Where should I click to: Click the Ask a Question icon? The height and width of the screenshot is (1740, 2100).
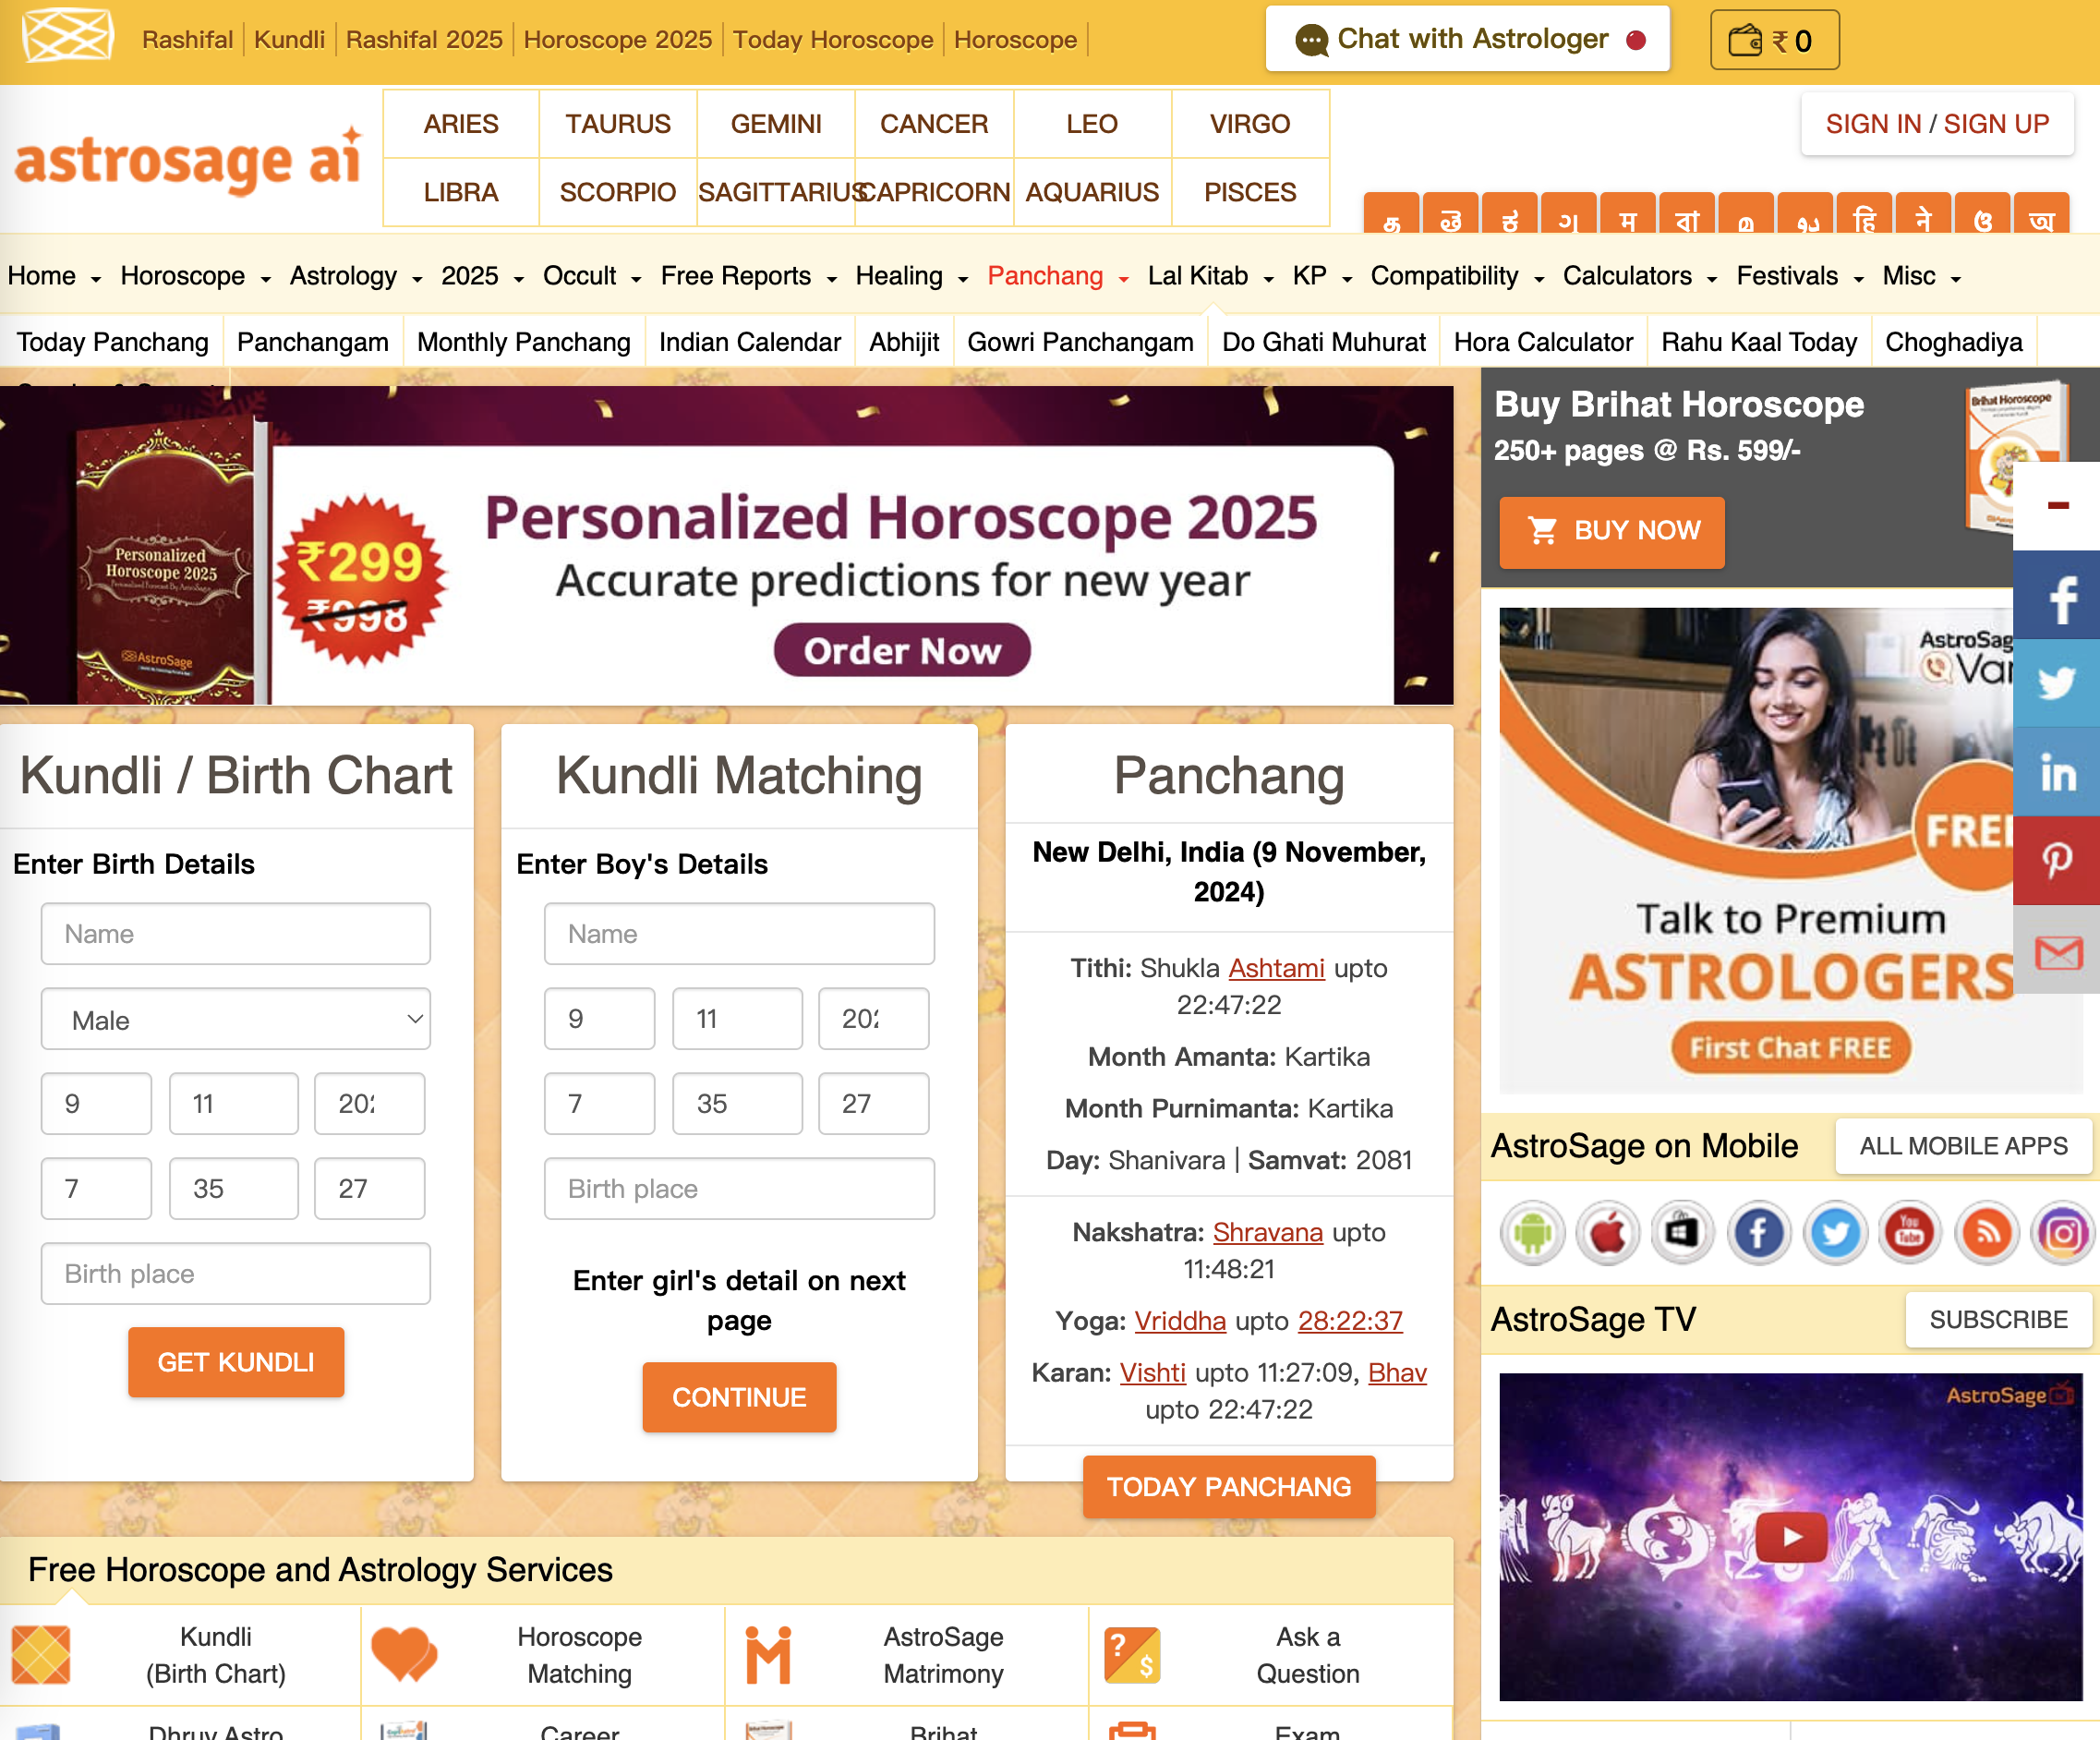click(1132, 1655)
